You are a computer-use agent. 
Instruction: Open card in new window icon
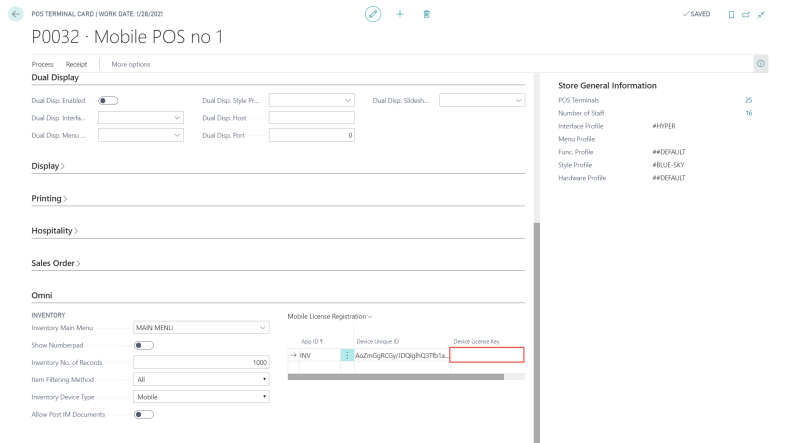point(745,14)
